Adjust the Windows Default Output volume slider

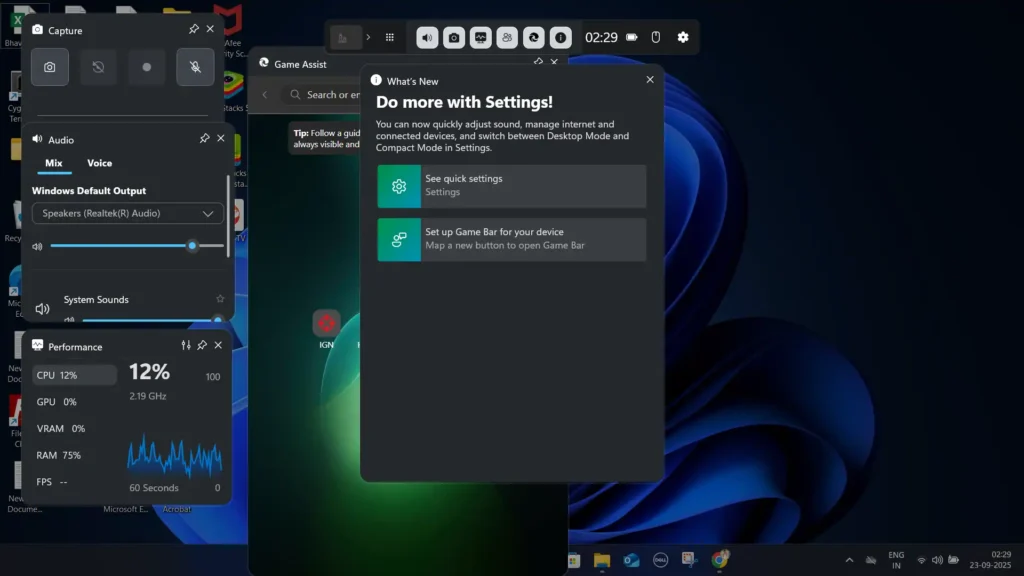coord(136,246)
